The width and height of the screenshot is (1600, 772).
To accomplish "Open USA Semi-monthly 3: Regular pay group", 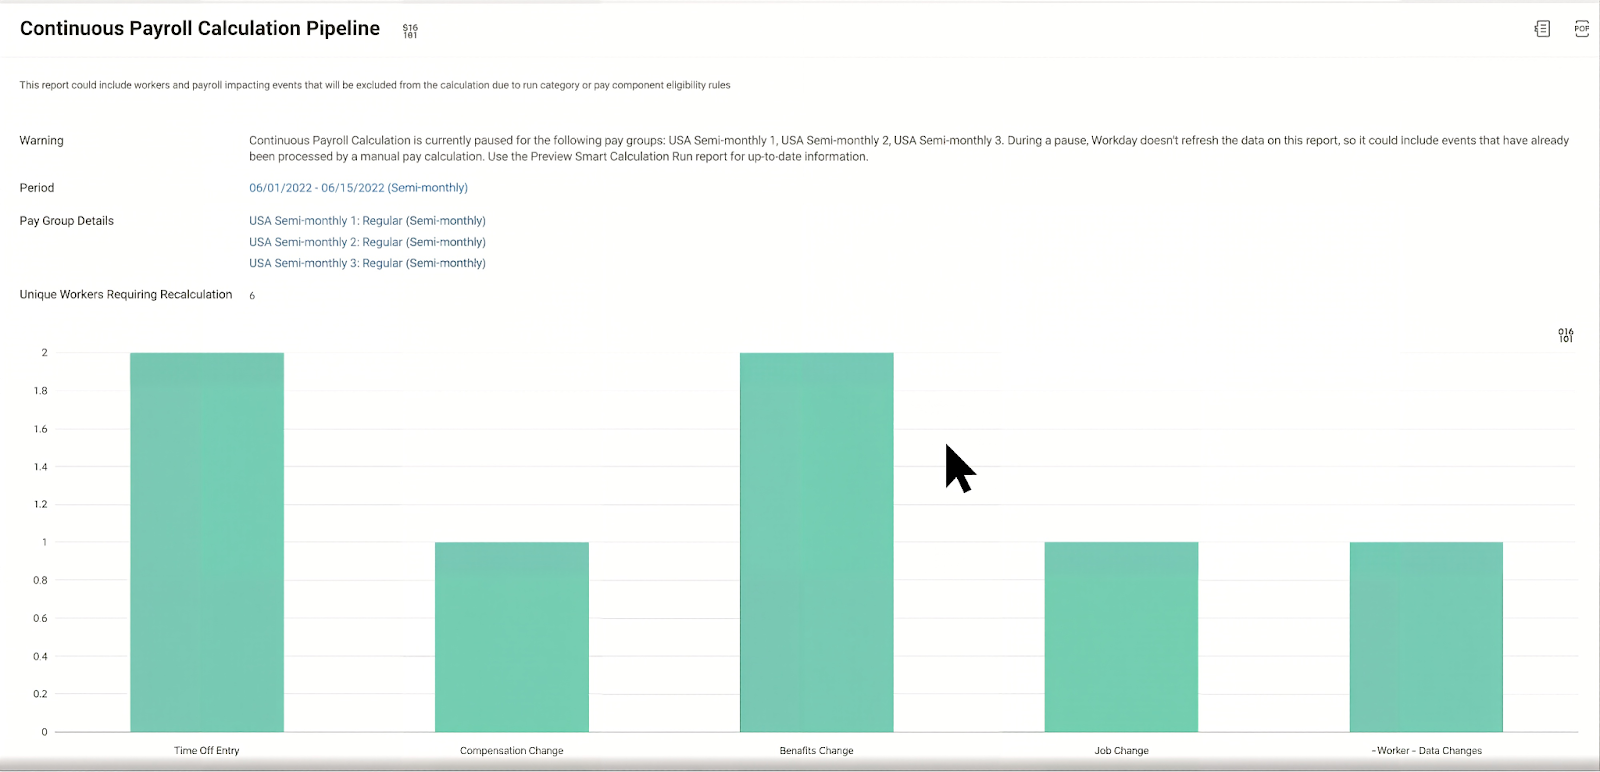I will pyautogui.click(x=367, y=263).
